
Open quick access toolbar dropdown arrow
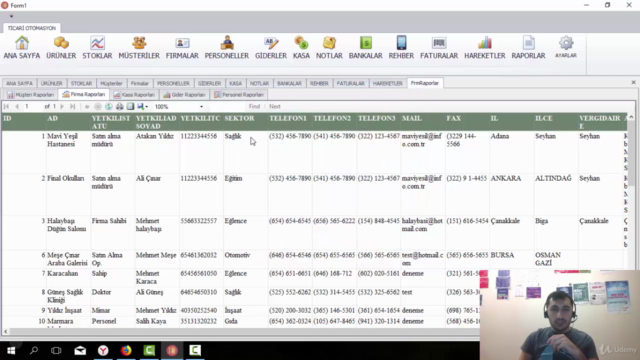click(x=11, y=16)
